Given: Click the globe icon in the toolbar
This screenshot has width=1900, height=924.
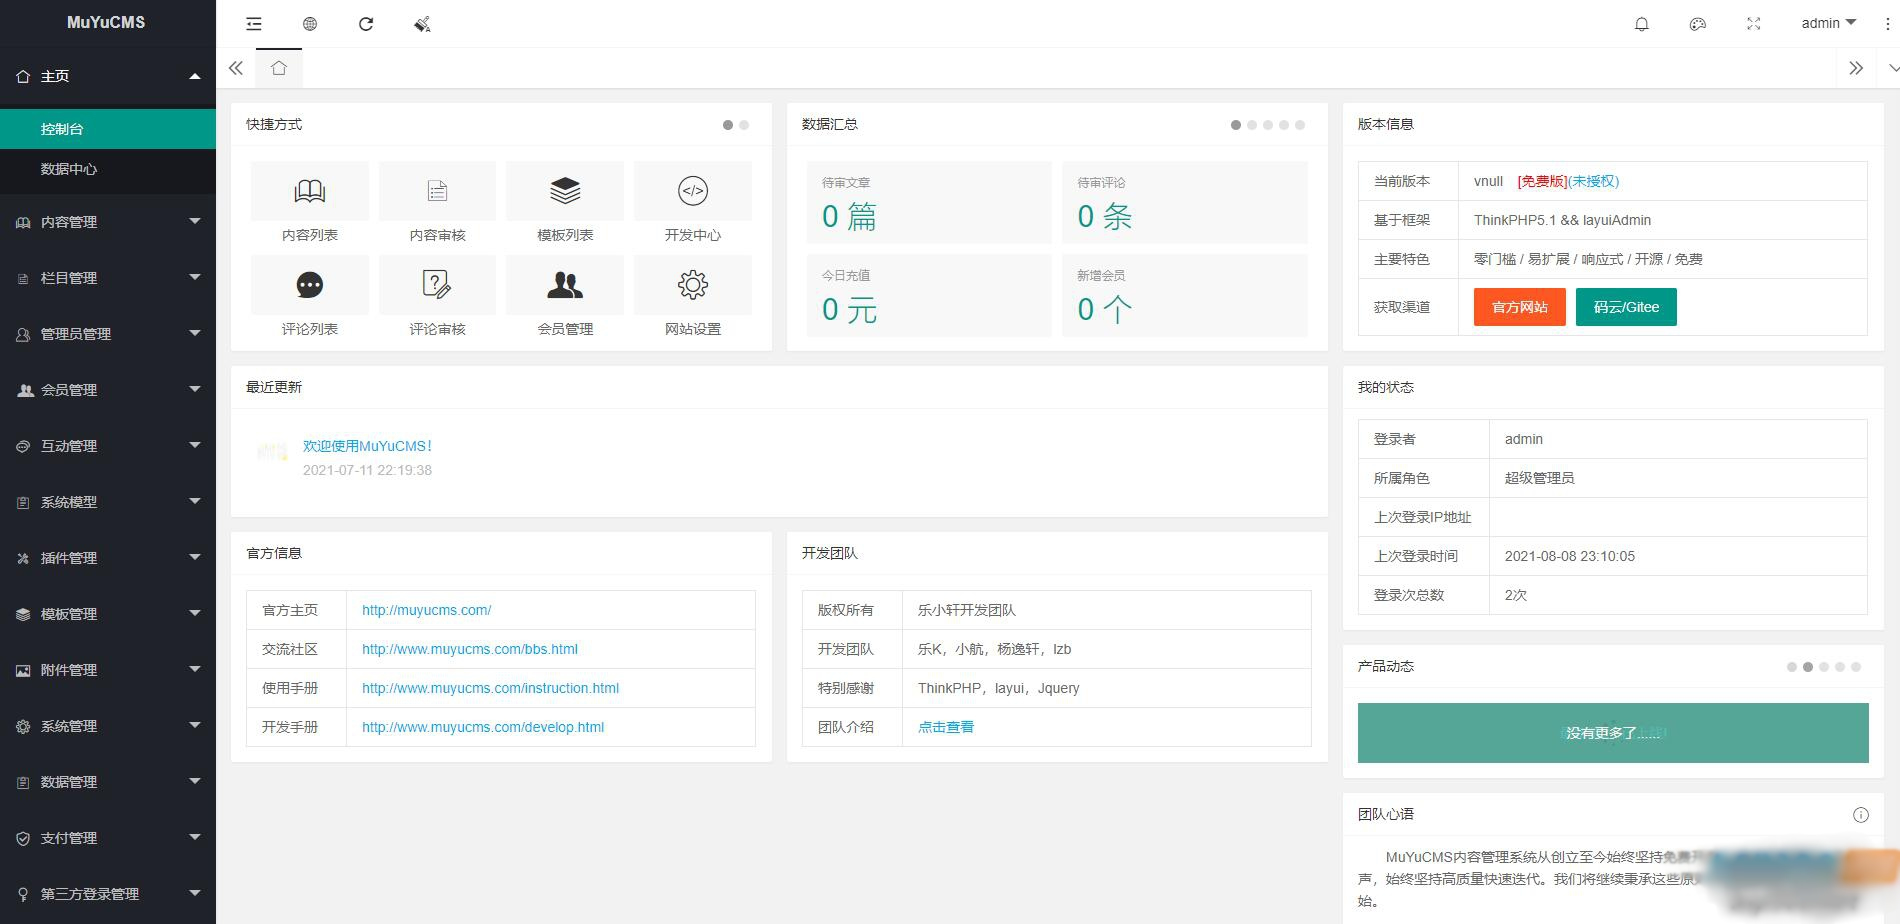Looking at the screenshot, I should pyautogui.click(x=310, y=23).
